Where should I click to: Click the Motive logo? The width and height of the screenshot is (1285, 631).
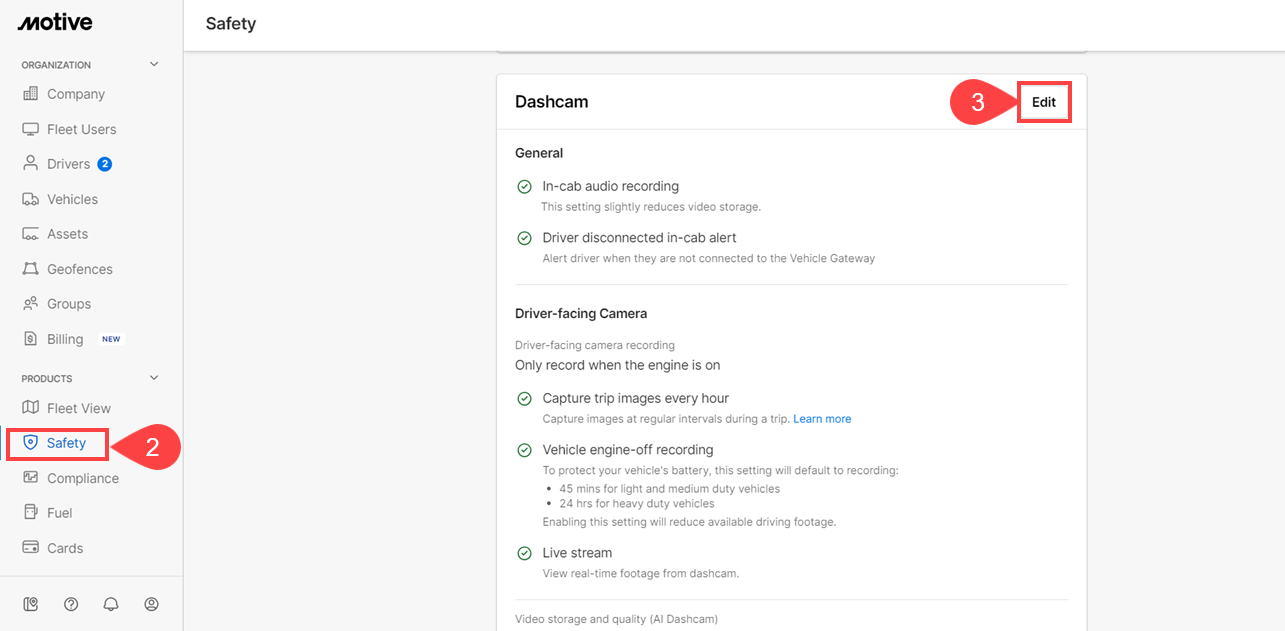tap(55, 22)
